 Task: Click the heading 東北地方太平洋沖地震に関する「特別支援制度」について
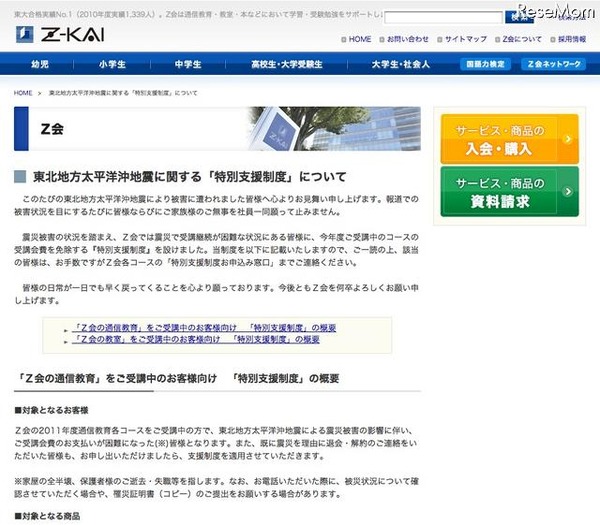tap(190, 177)
